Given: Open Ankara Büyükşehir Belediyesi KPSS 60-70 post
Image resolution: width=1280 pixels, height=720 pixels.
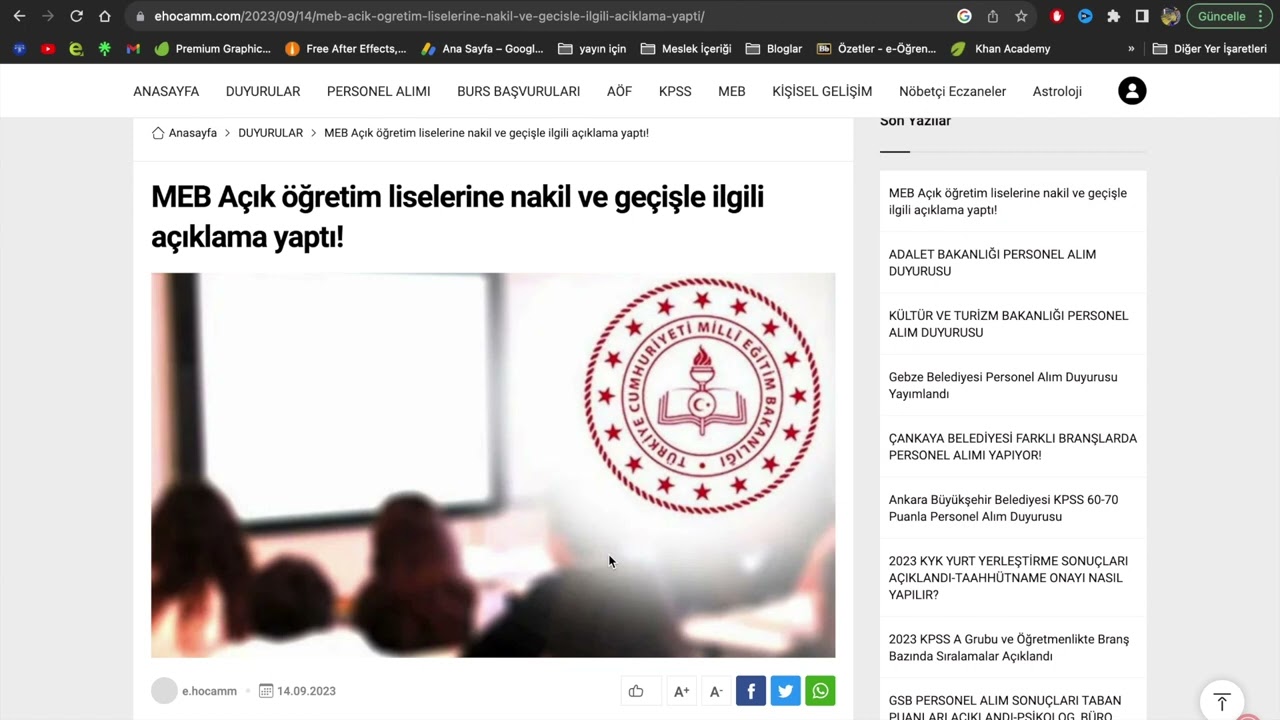Looking at the screenshot, I should pyautogui.click(x=1004, y=508).
